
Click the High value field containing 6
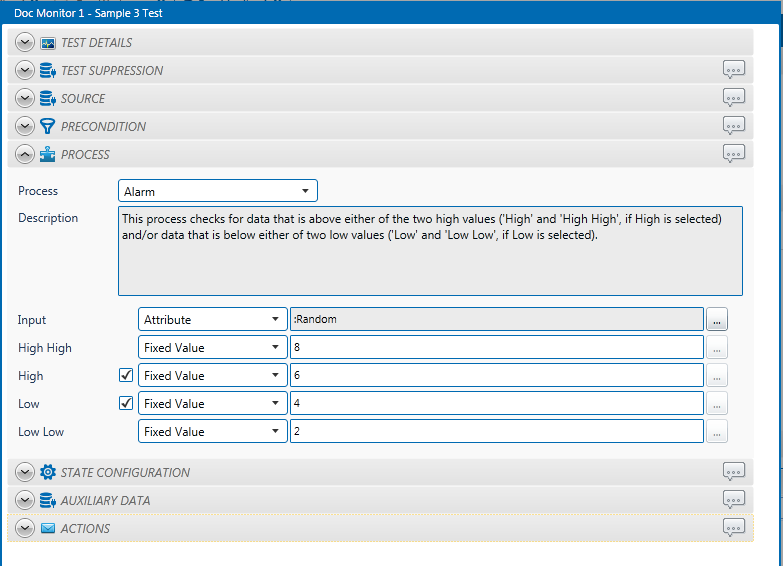coord(496,376)
